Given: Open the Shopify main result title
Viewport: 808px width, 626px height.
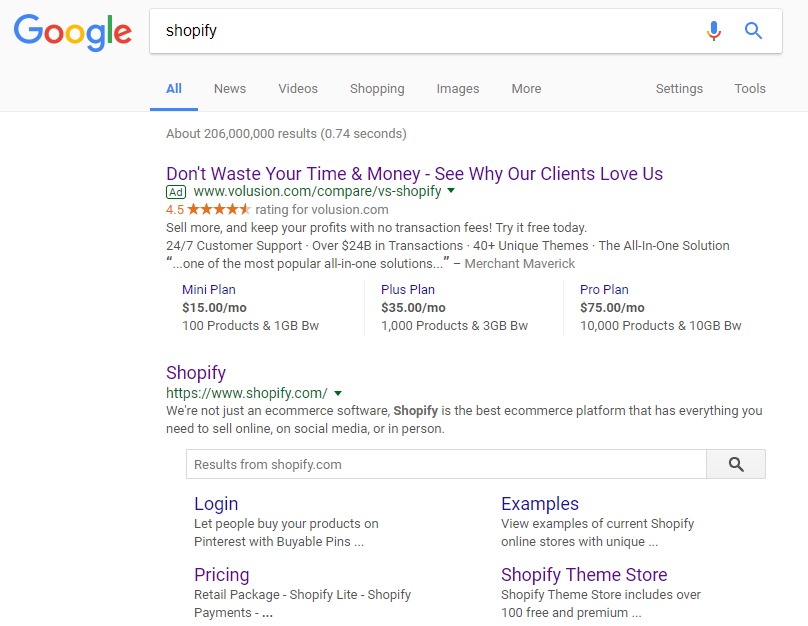Looking at the screenshot, I should click(x=196, y=373).
